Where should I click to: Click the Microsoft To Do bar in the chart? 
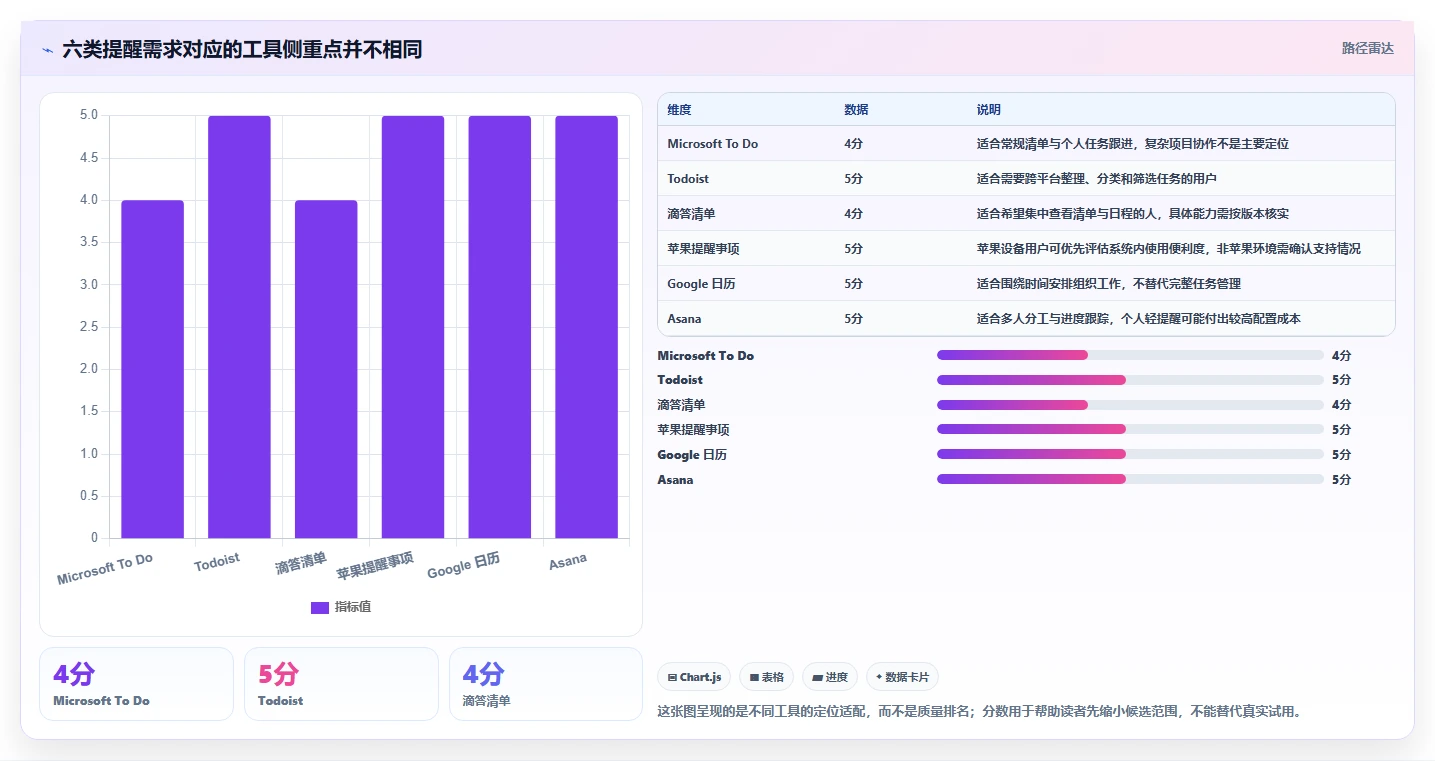pos(153,369)
